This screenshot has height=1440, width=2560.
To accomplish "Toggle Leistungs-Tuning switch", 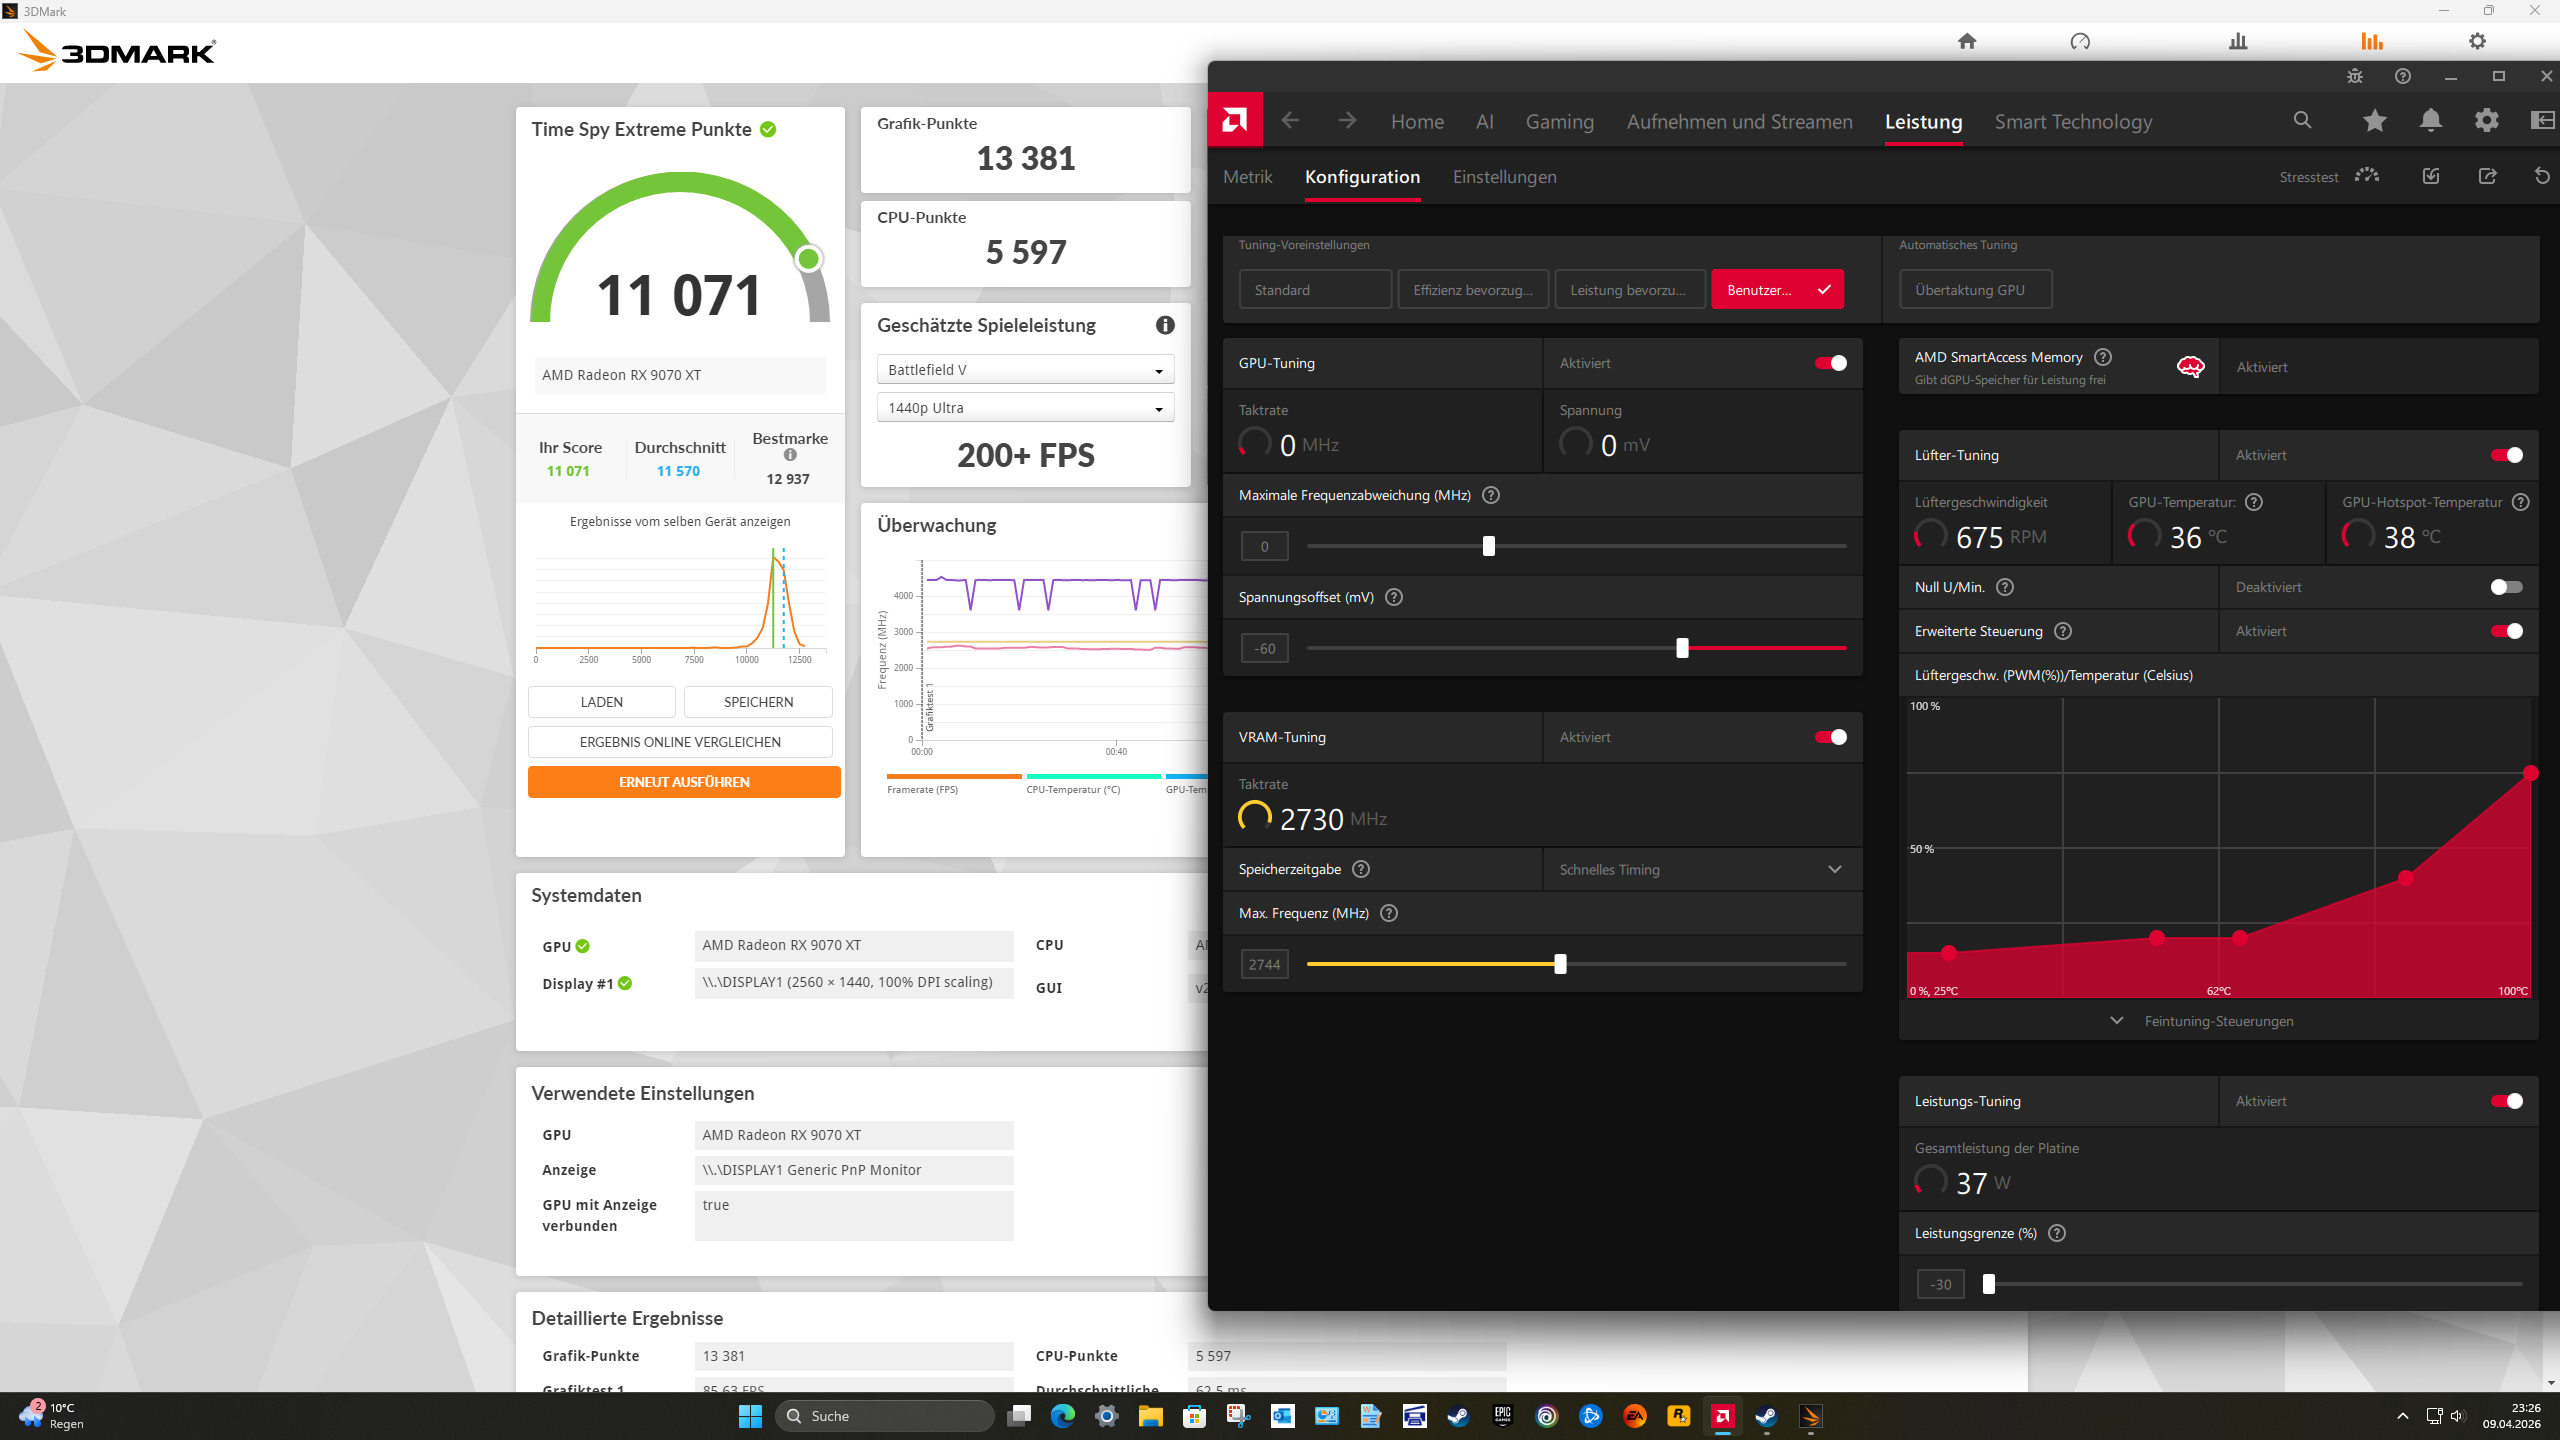I will coord(2507,1101).
